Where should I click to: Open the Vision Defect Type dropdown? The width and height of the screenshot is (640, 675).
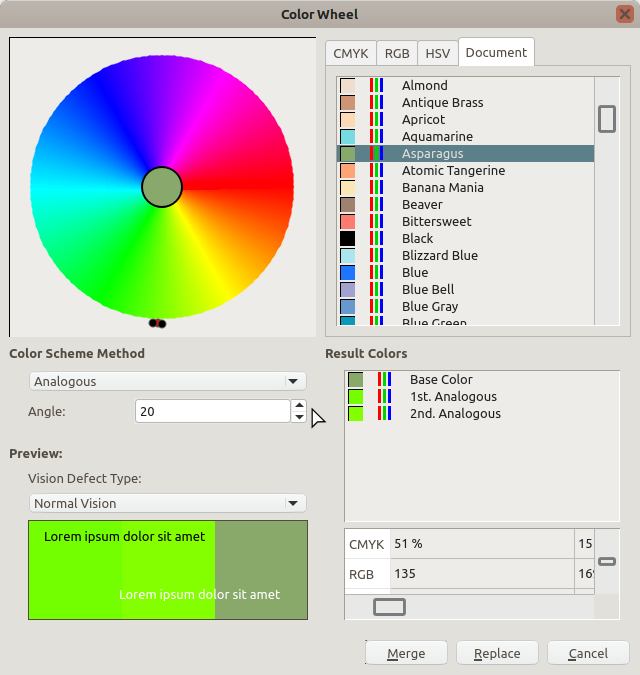(167, 503)
